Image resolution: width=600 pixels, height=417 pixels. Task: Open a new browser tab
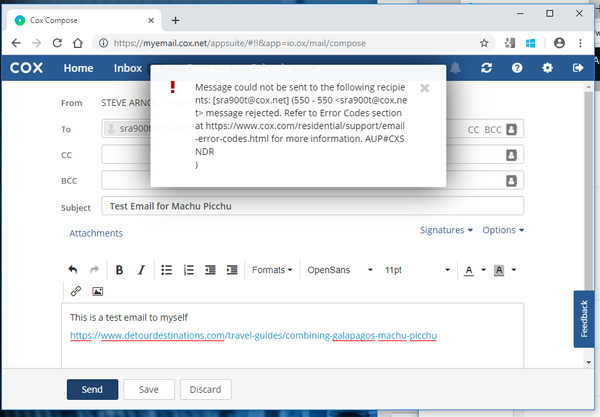(x=175, y=20)
